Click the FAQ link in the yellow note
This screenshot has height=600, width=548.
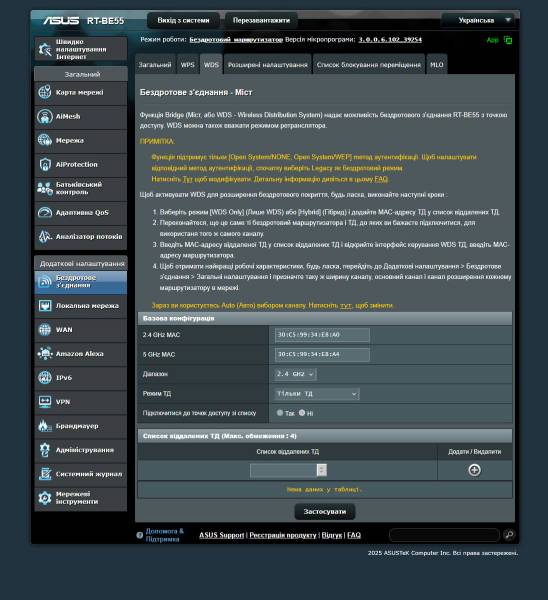(381, 179)
